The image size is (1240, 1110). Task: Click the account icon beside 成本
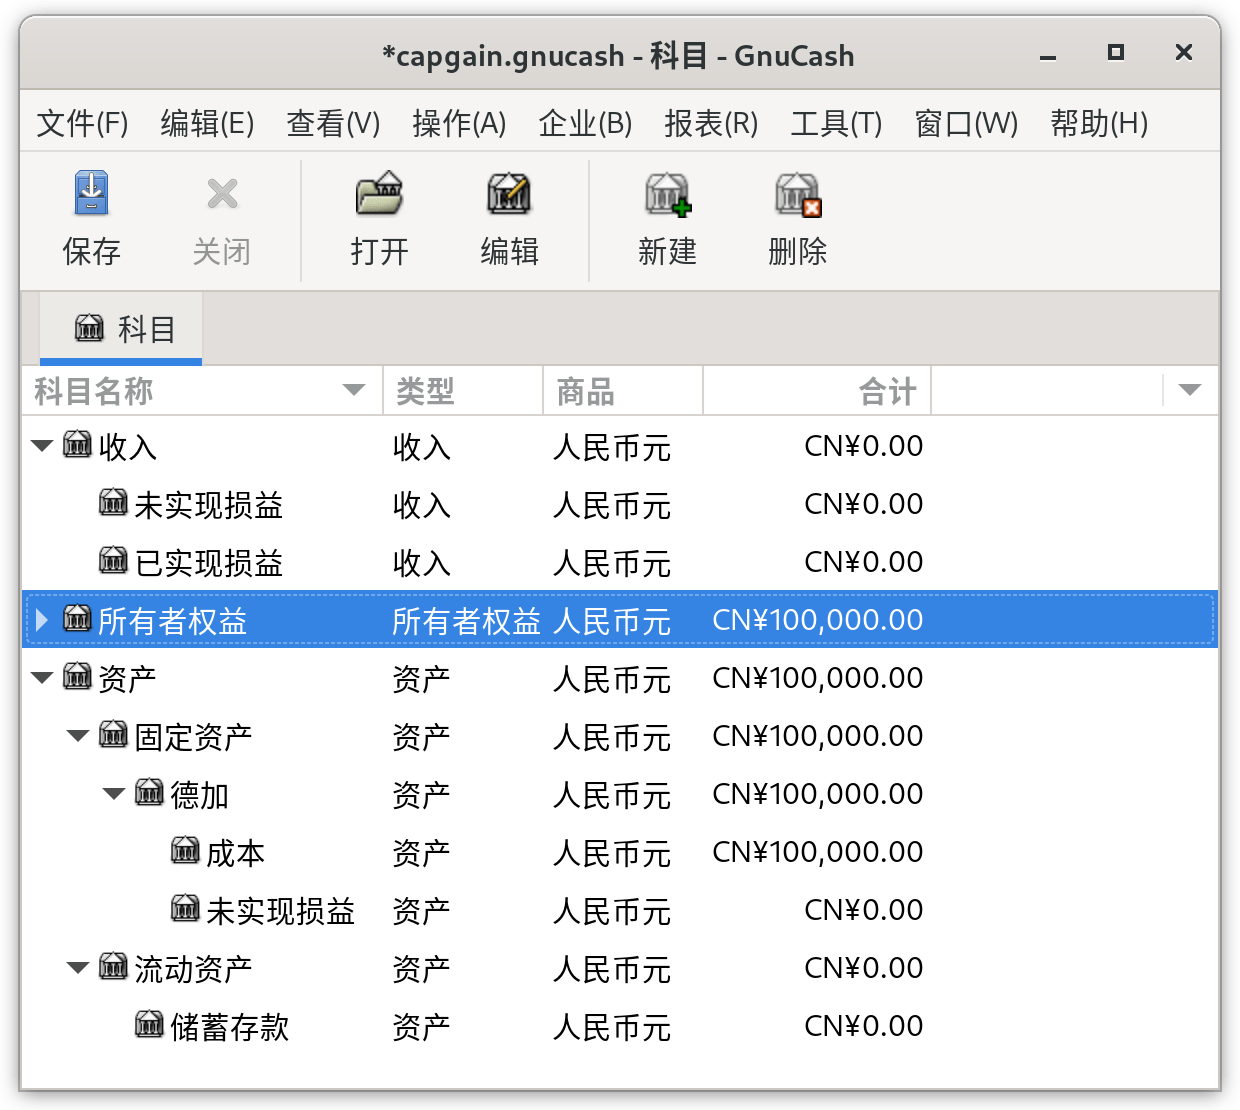pyautogui.click(x=185, y=850)
